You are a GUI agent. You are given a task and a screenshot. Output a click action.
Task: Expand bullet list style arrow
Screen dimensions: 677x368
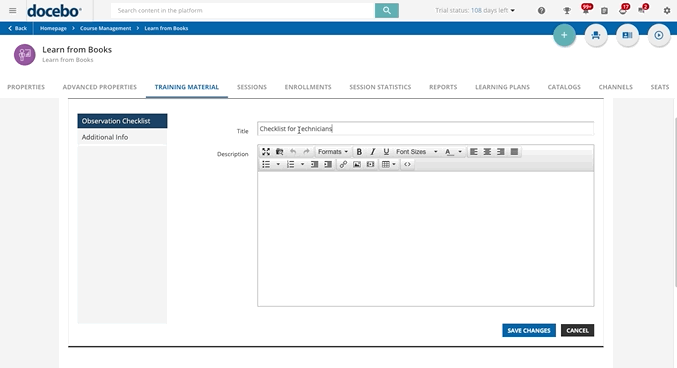(x=278, y=164)
